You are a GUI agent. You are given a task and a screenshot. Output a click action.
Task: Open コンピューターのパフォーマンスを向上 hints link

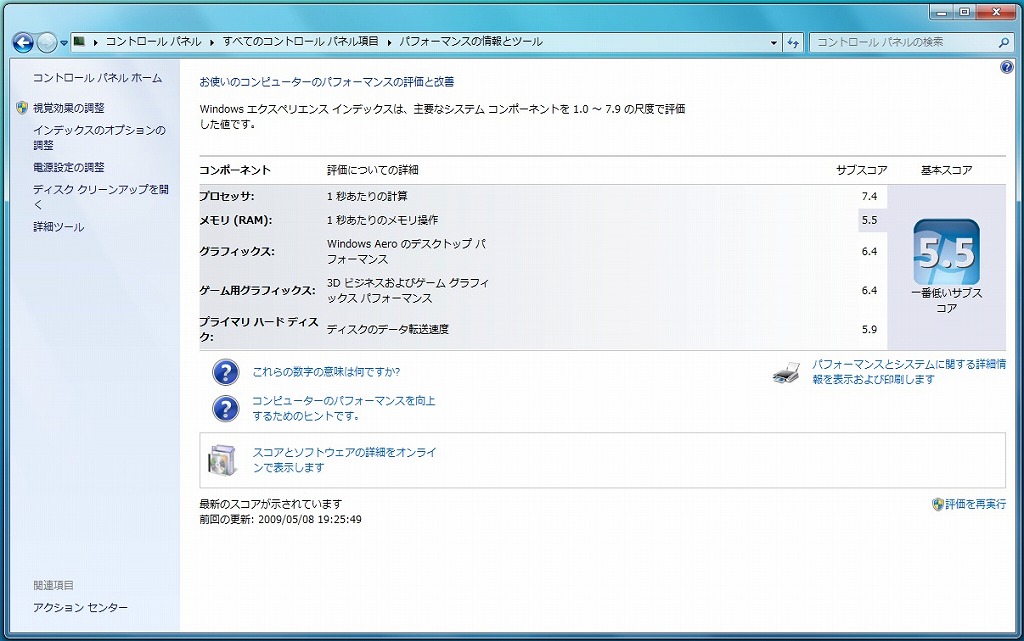coord(344,408)
